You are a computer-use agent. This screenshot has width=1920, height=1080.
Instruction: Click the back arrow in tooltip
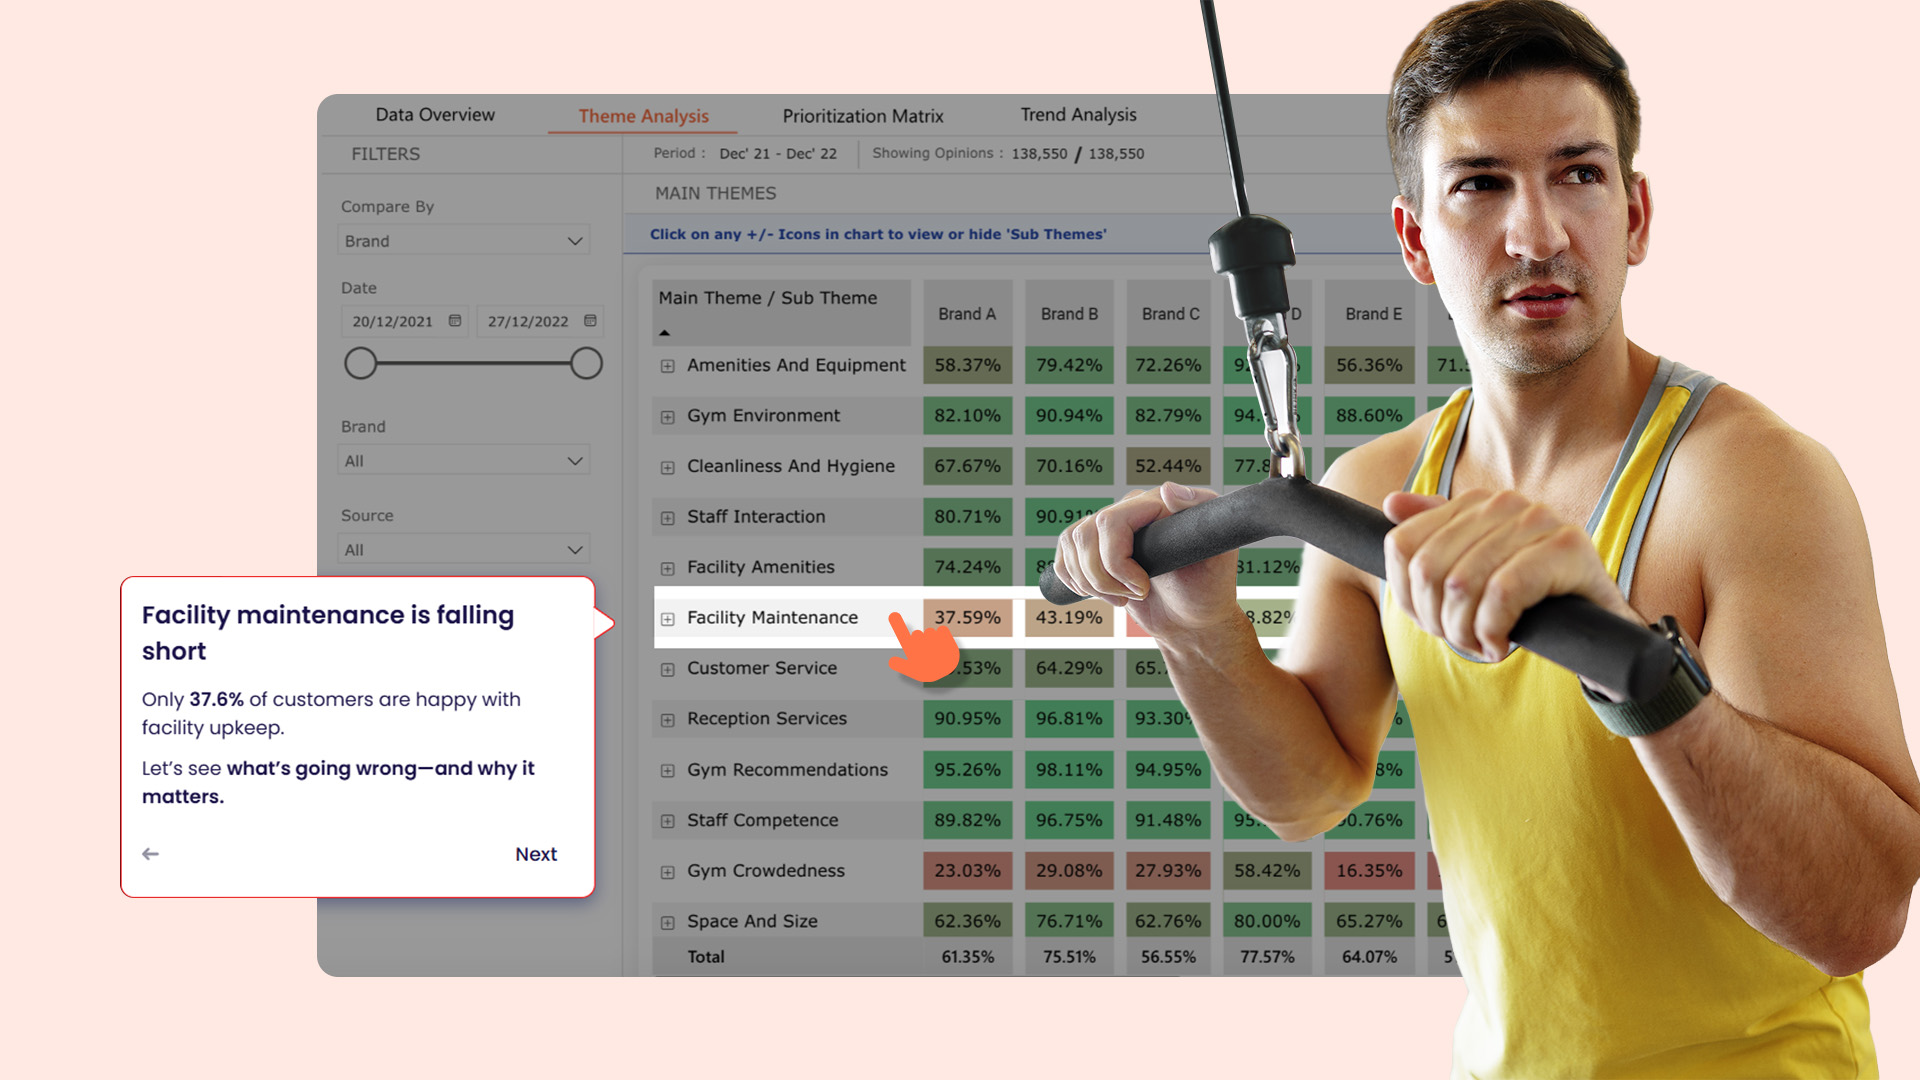pyautogui.click(x=151, y=854)
